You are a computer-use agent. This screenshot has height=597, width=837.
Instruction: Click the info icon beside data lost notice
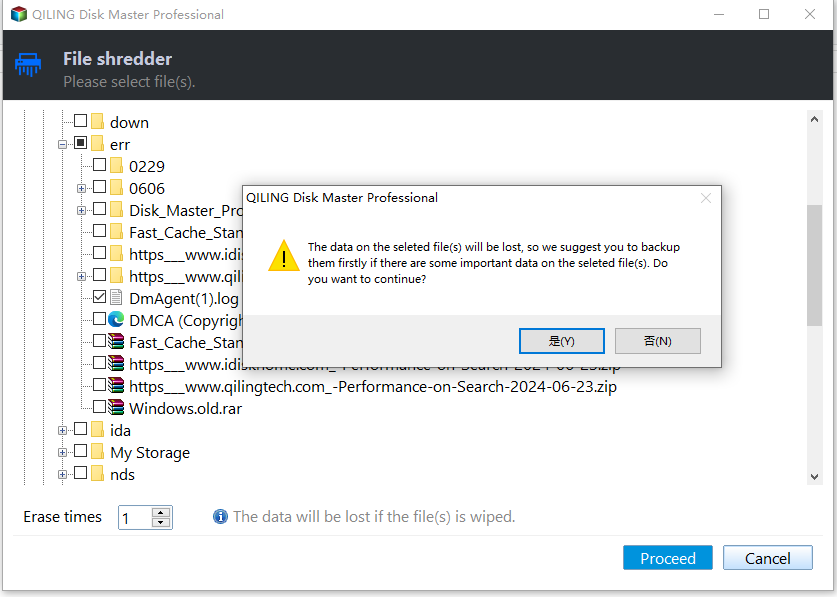[220, 516]
